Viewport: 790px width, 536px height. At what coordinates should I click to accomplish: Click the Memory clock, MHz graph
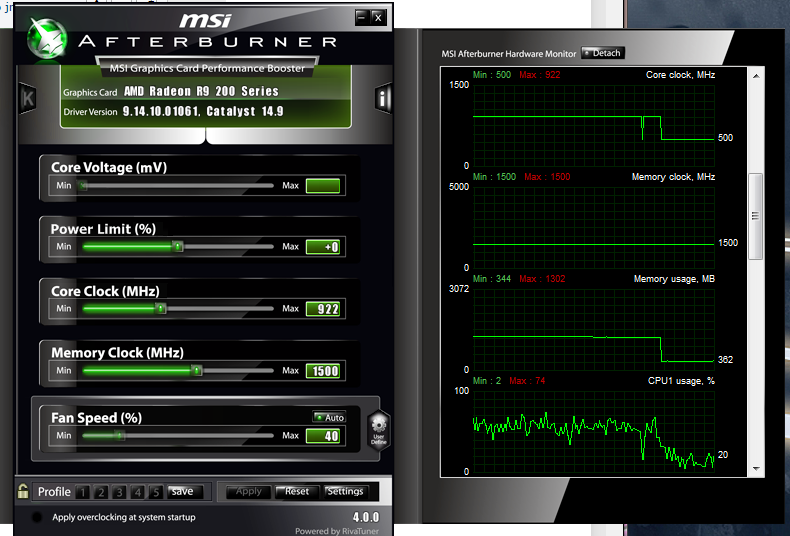(594, 228)
